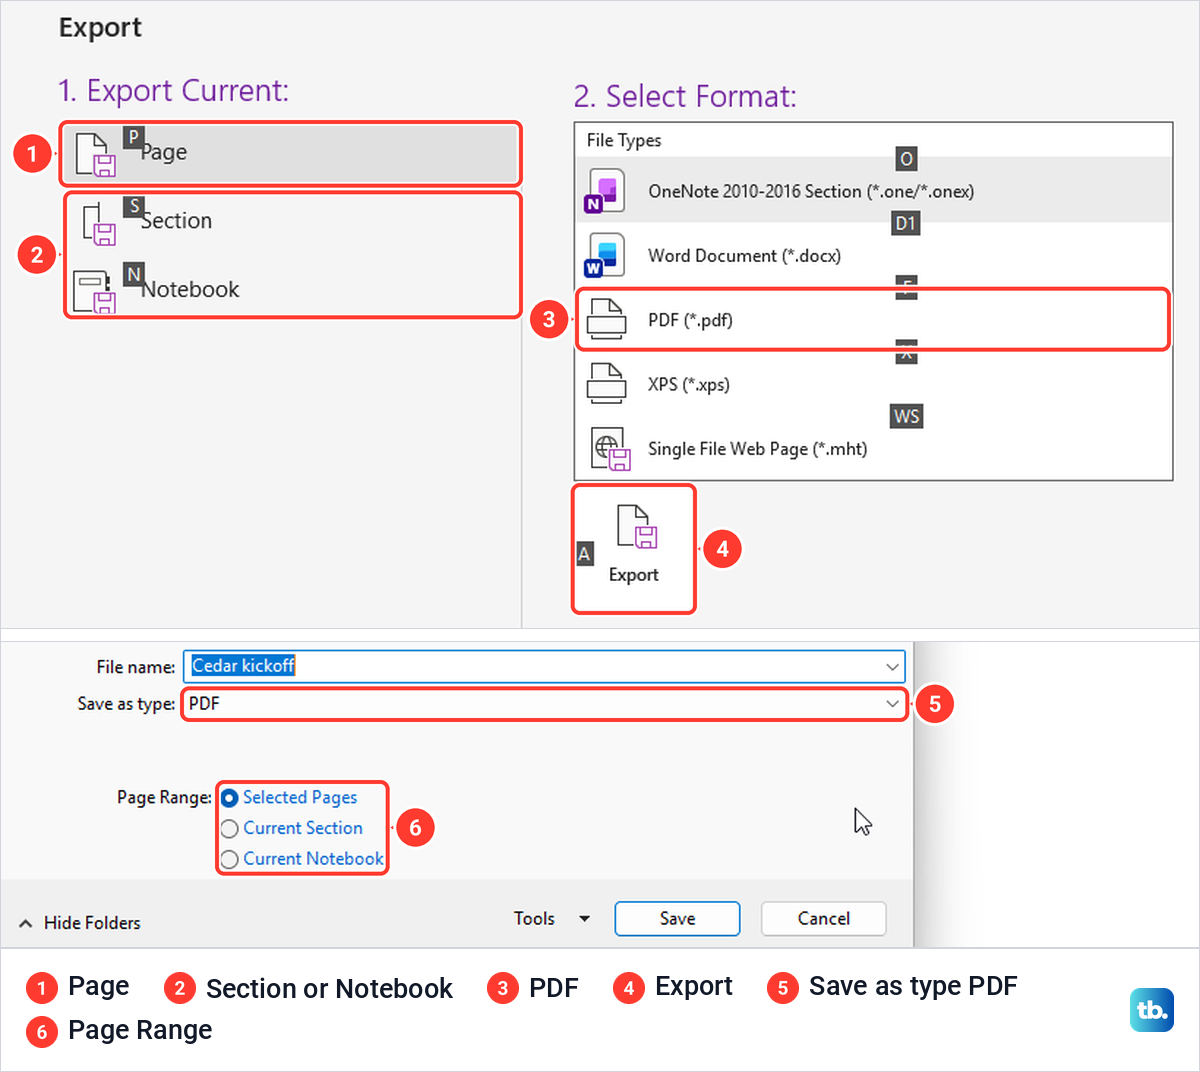Click the PDF printer icon
The height and width of the screenshot is (1072, 1200).
tap(606, 320)
